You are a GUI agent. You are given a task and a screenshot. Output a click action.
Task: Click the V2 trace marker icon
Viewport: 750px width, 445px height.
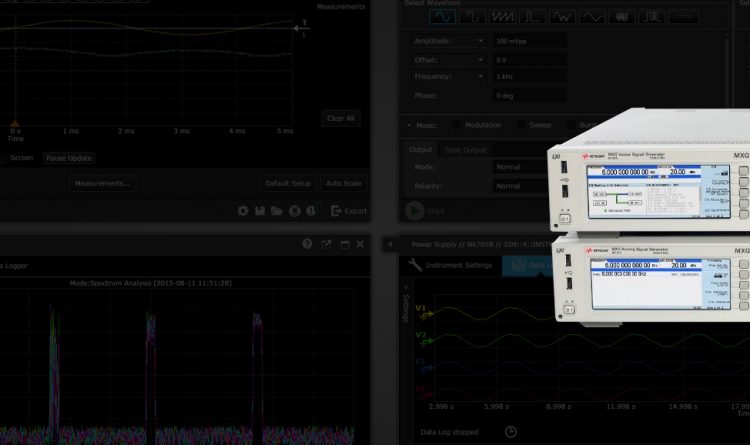click(424, 338)
